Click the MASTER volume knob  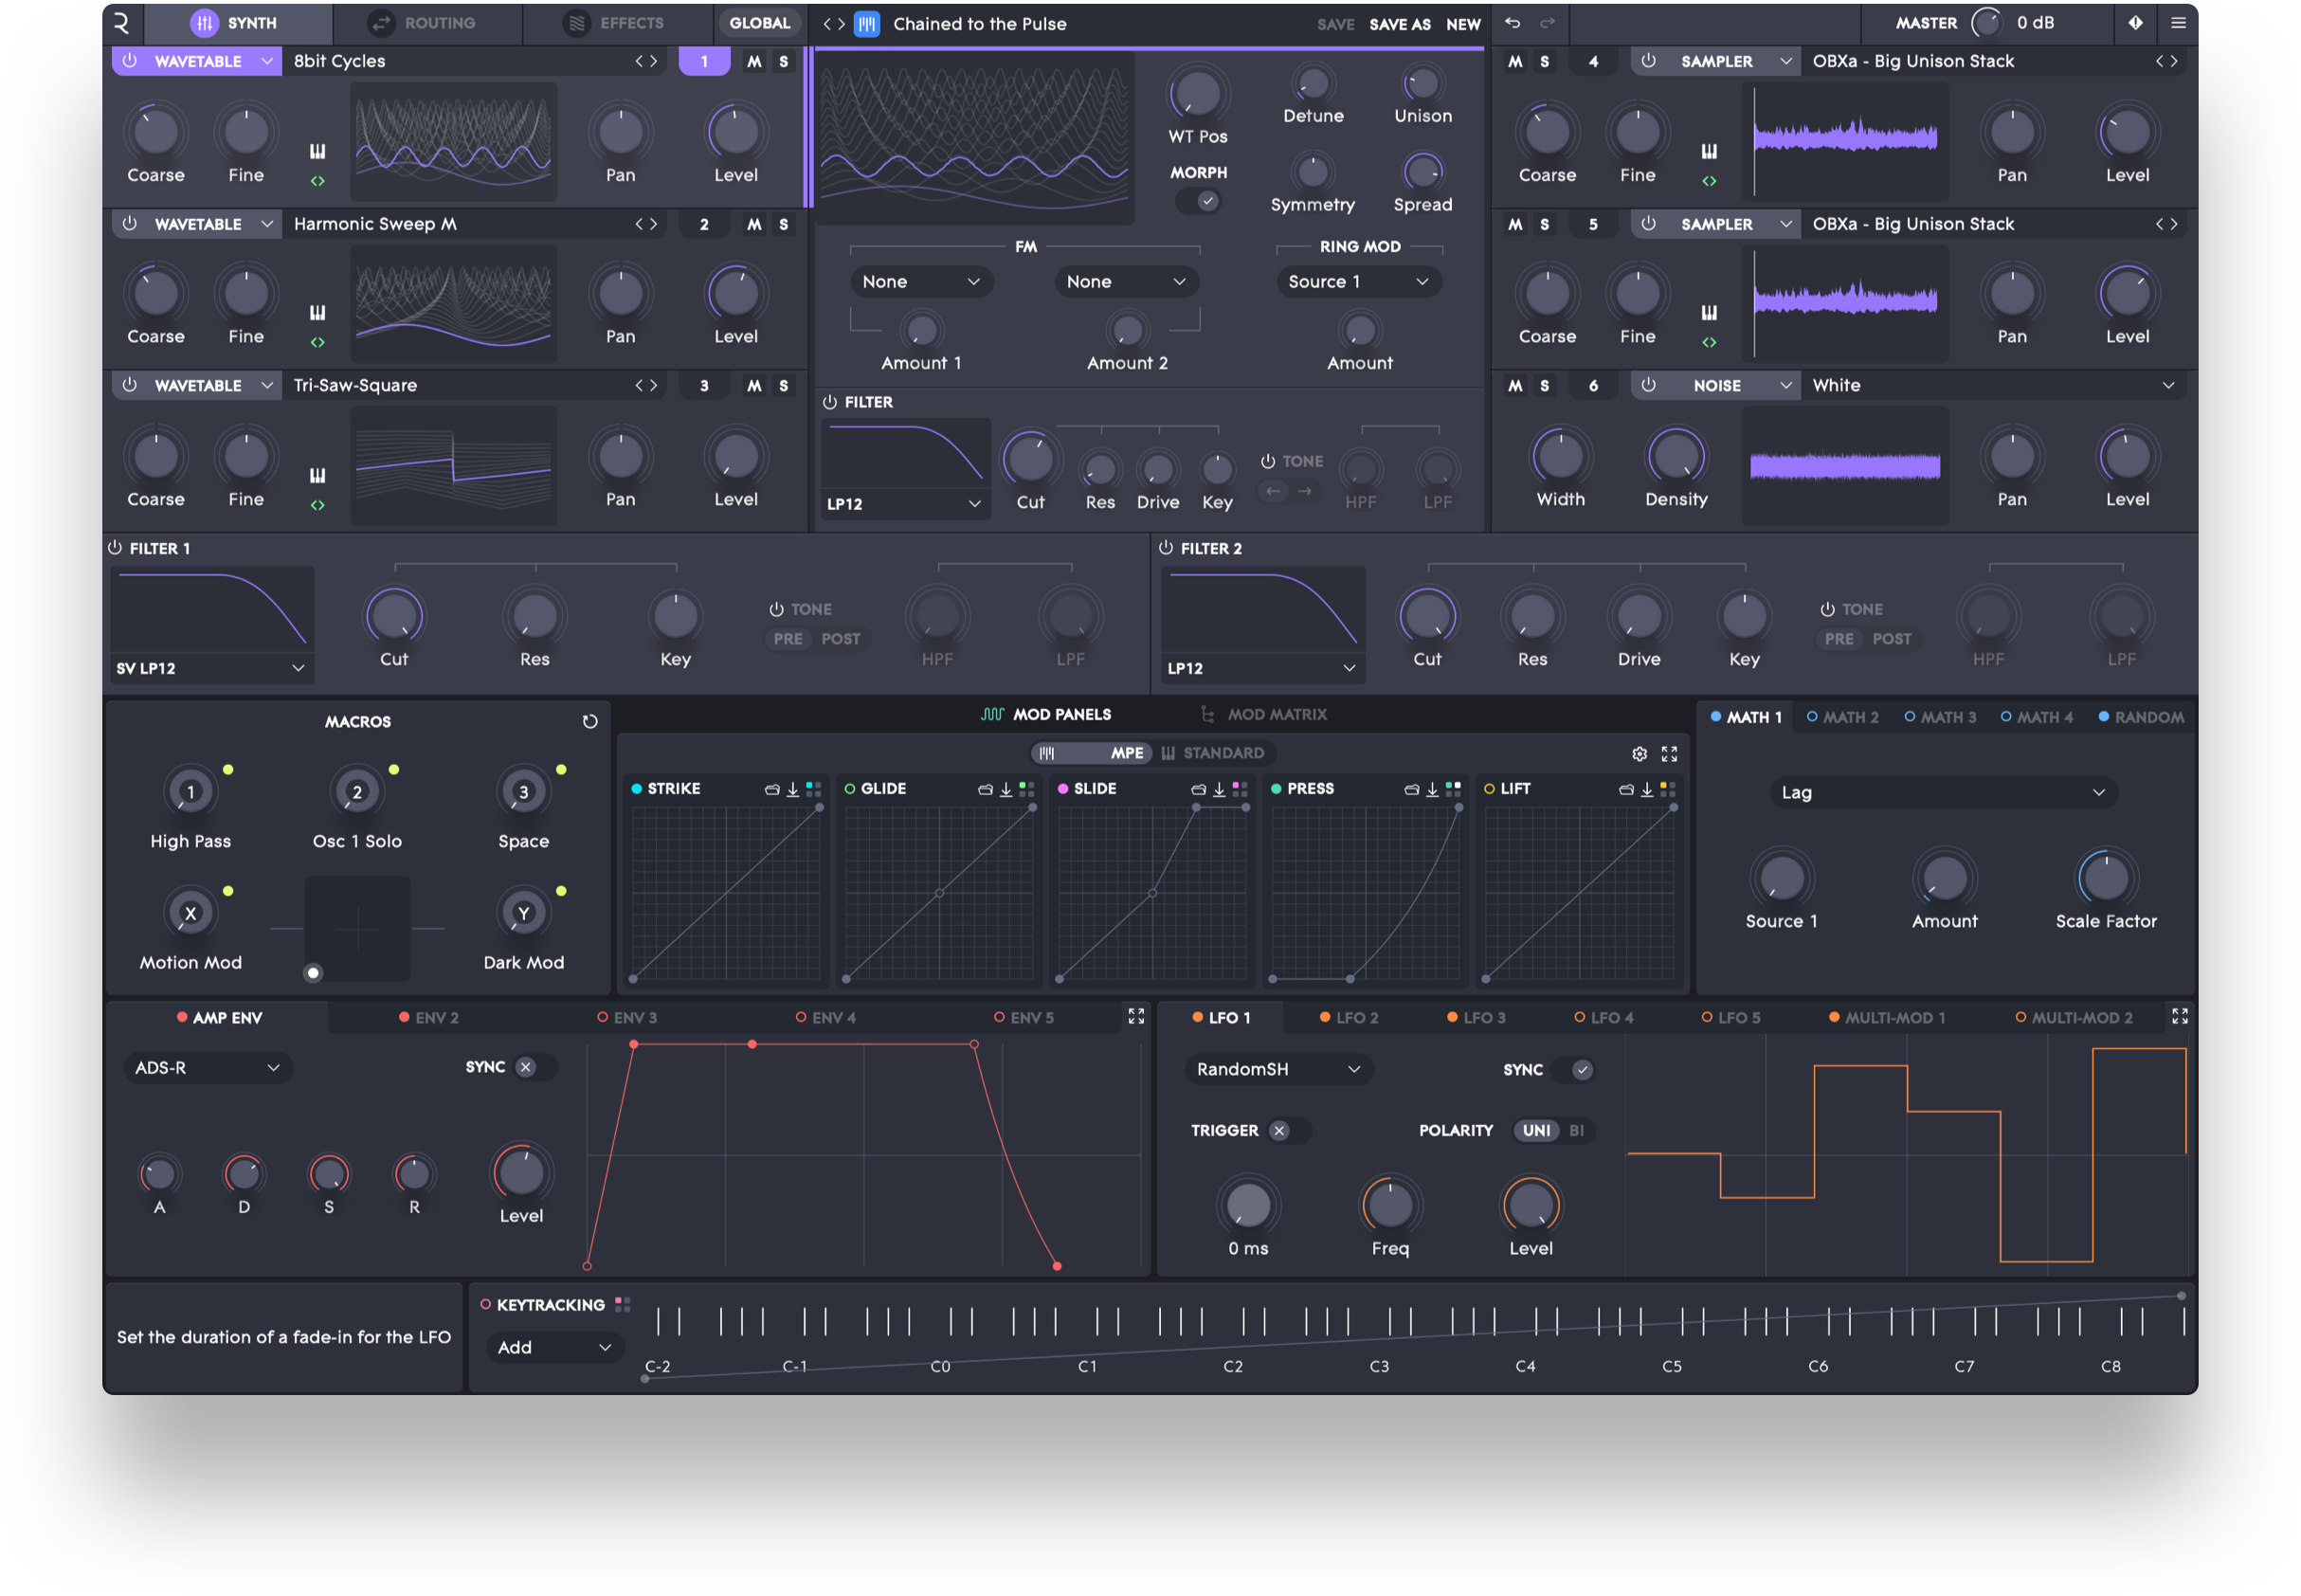(x=1985, y=23)
